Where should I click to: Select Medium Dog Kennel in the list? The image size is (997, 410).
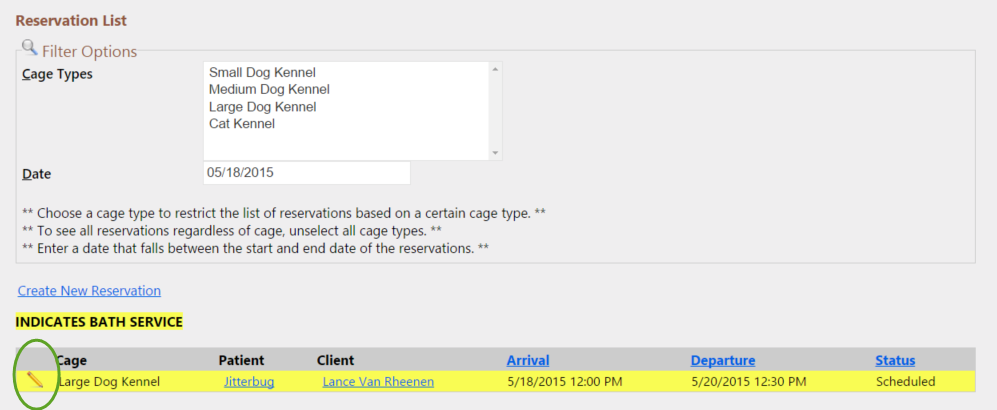click(x=269, y=90)
